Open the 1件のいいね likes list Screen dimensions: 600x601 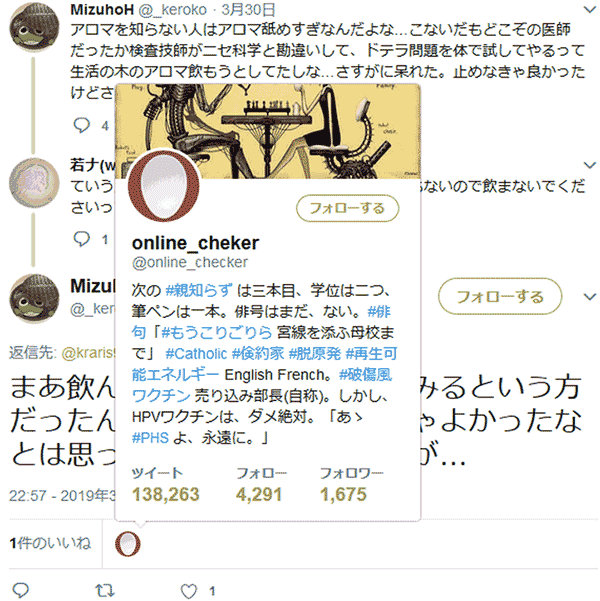point(50,543)
